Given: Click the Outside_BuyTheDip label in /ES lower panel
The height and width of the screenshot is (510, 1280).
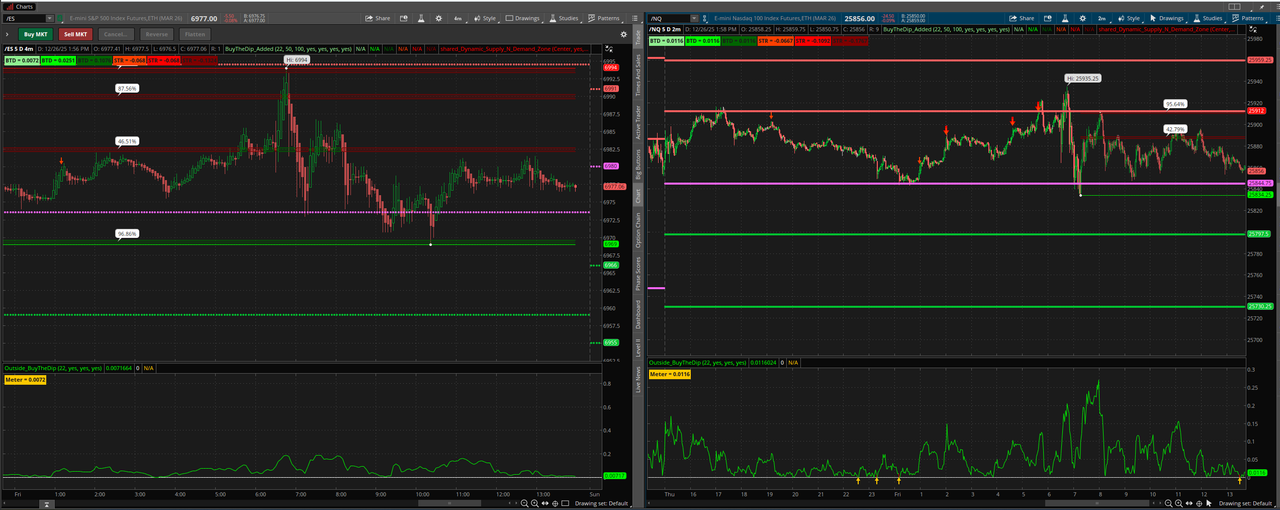Looking at the screenshot, I should point(53,368).
